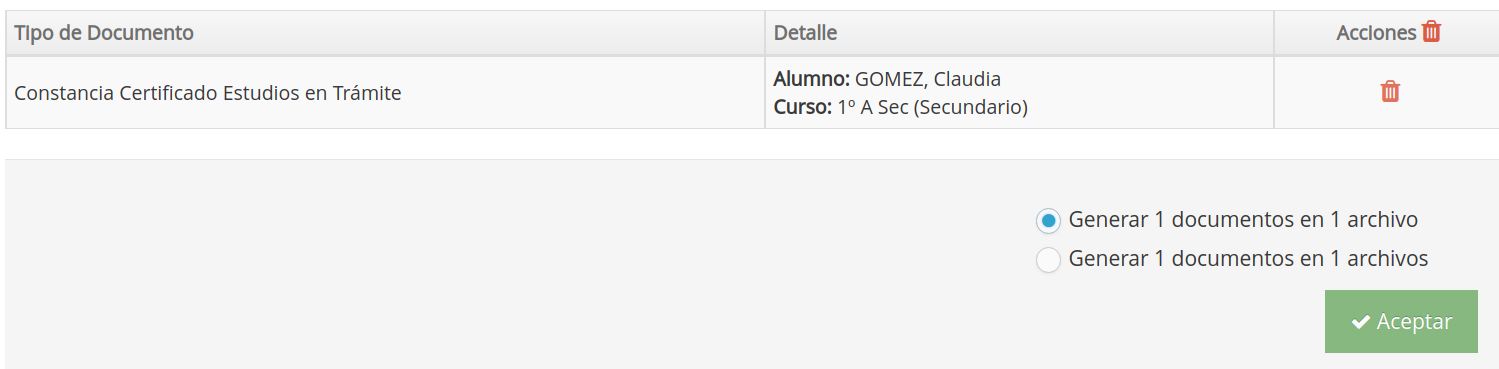Click the green Aceptar button
This screenshot has height=369, width=1499.
pyautogui.click(x=1401, y=321)
